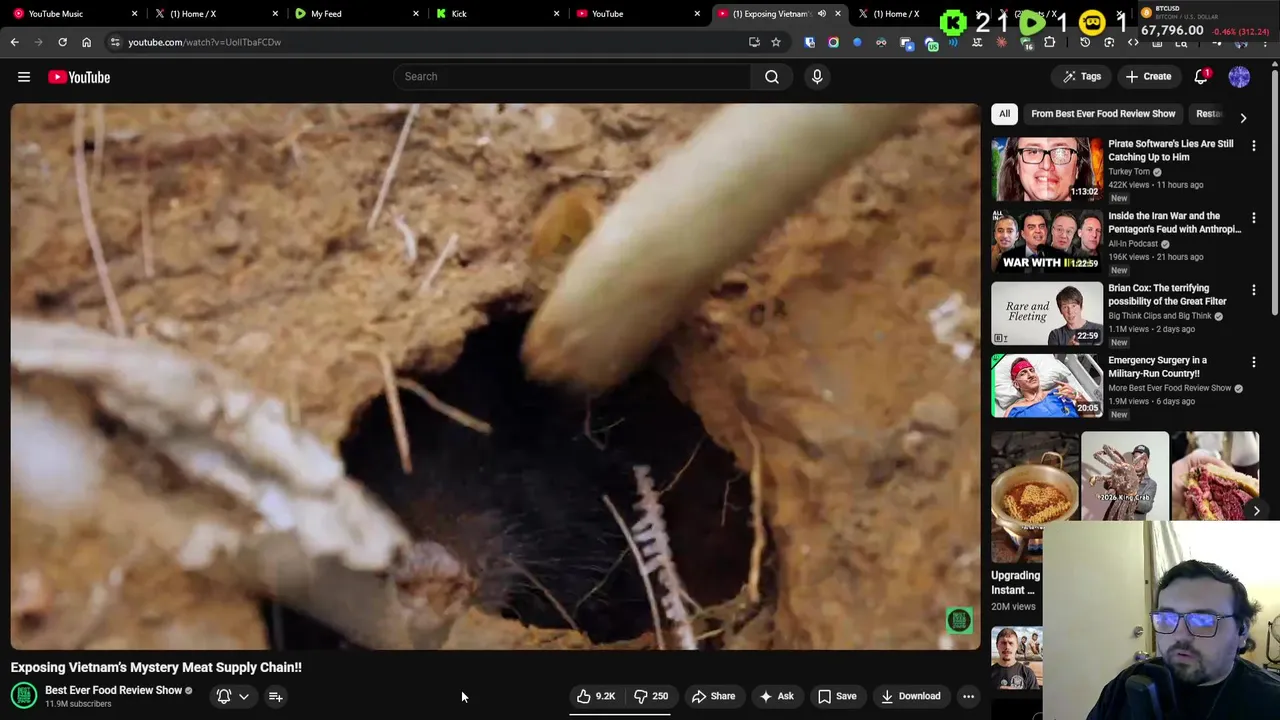Like the video with thumbs up
The height and width of the screenshot is (720, 1280).
click(x=596, y=696)
